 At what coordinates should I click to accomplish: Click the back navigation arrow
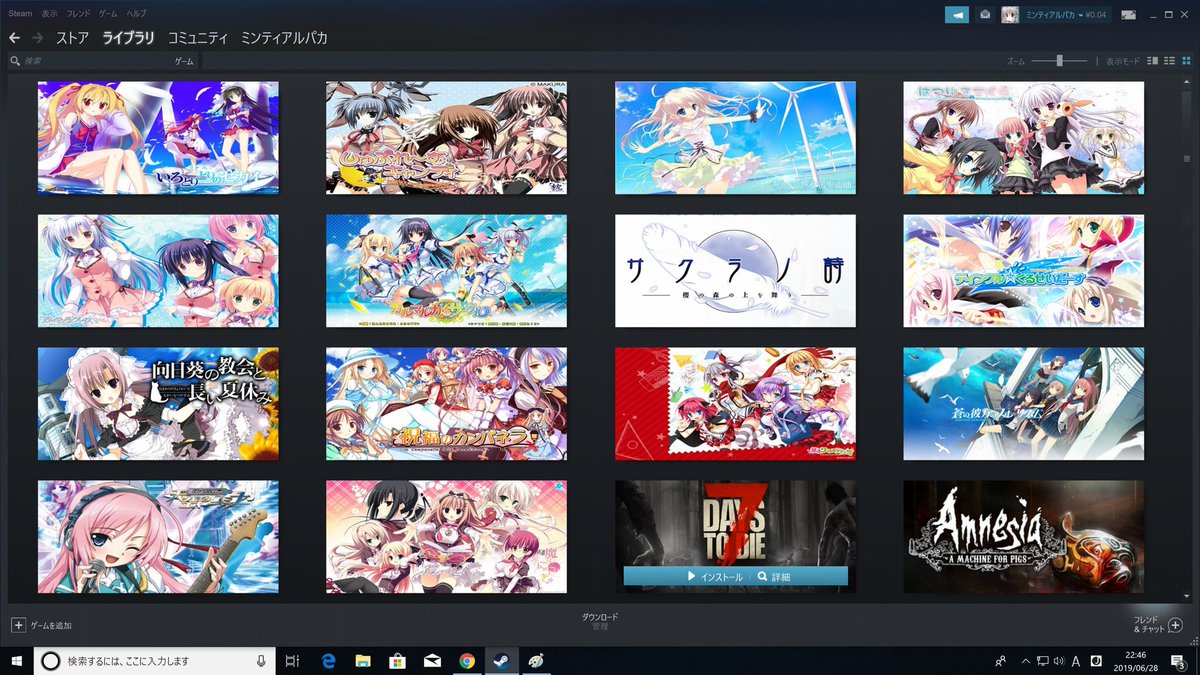(x=13, y=35)
